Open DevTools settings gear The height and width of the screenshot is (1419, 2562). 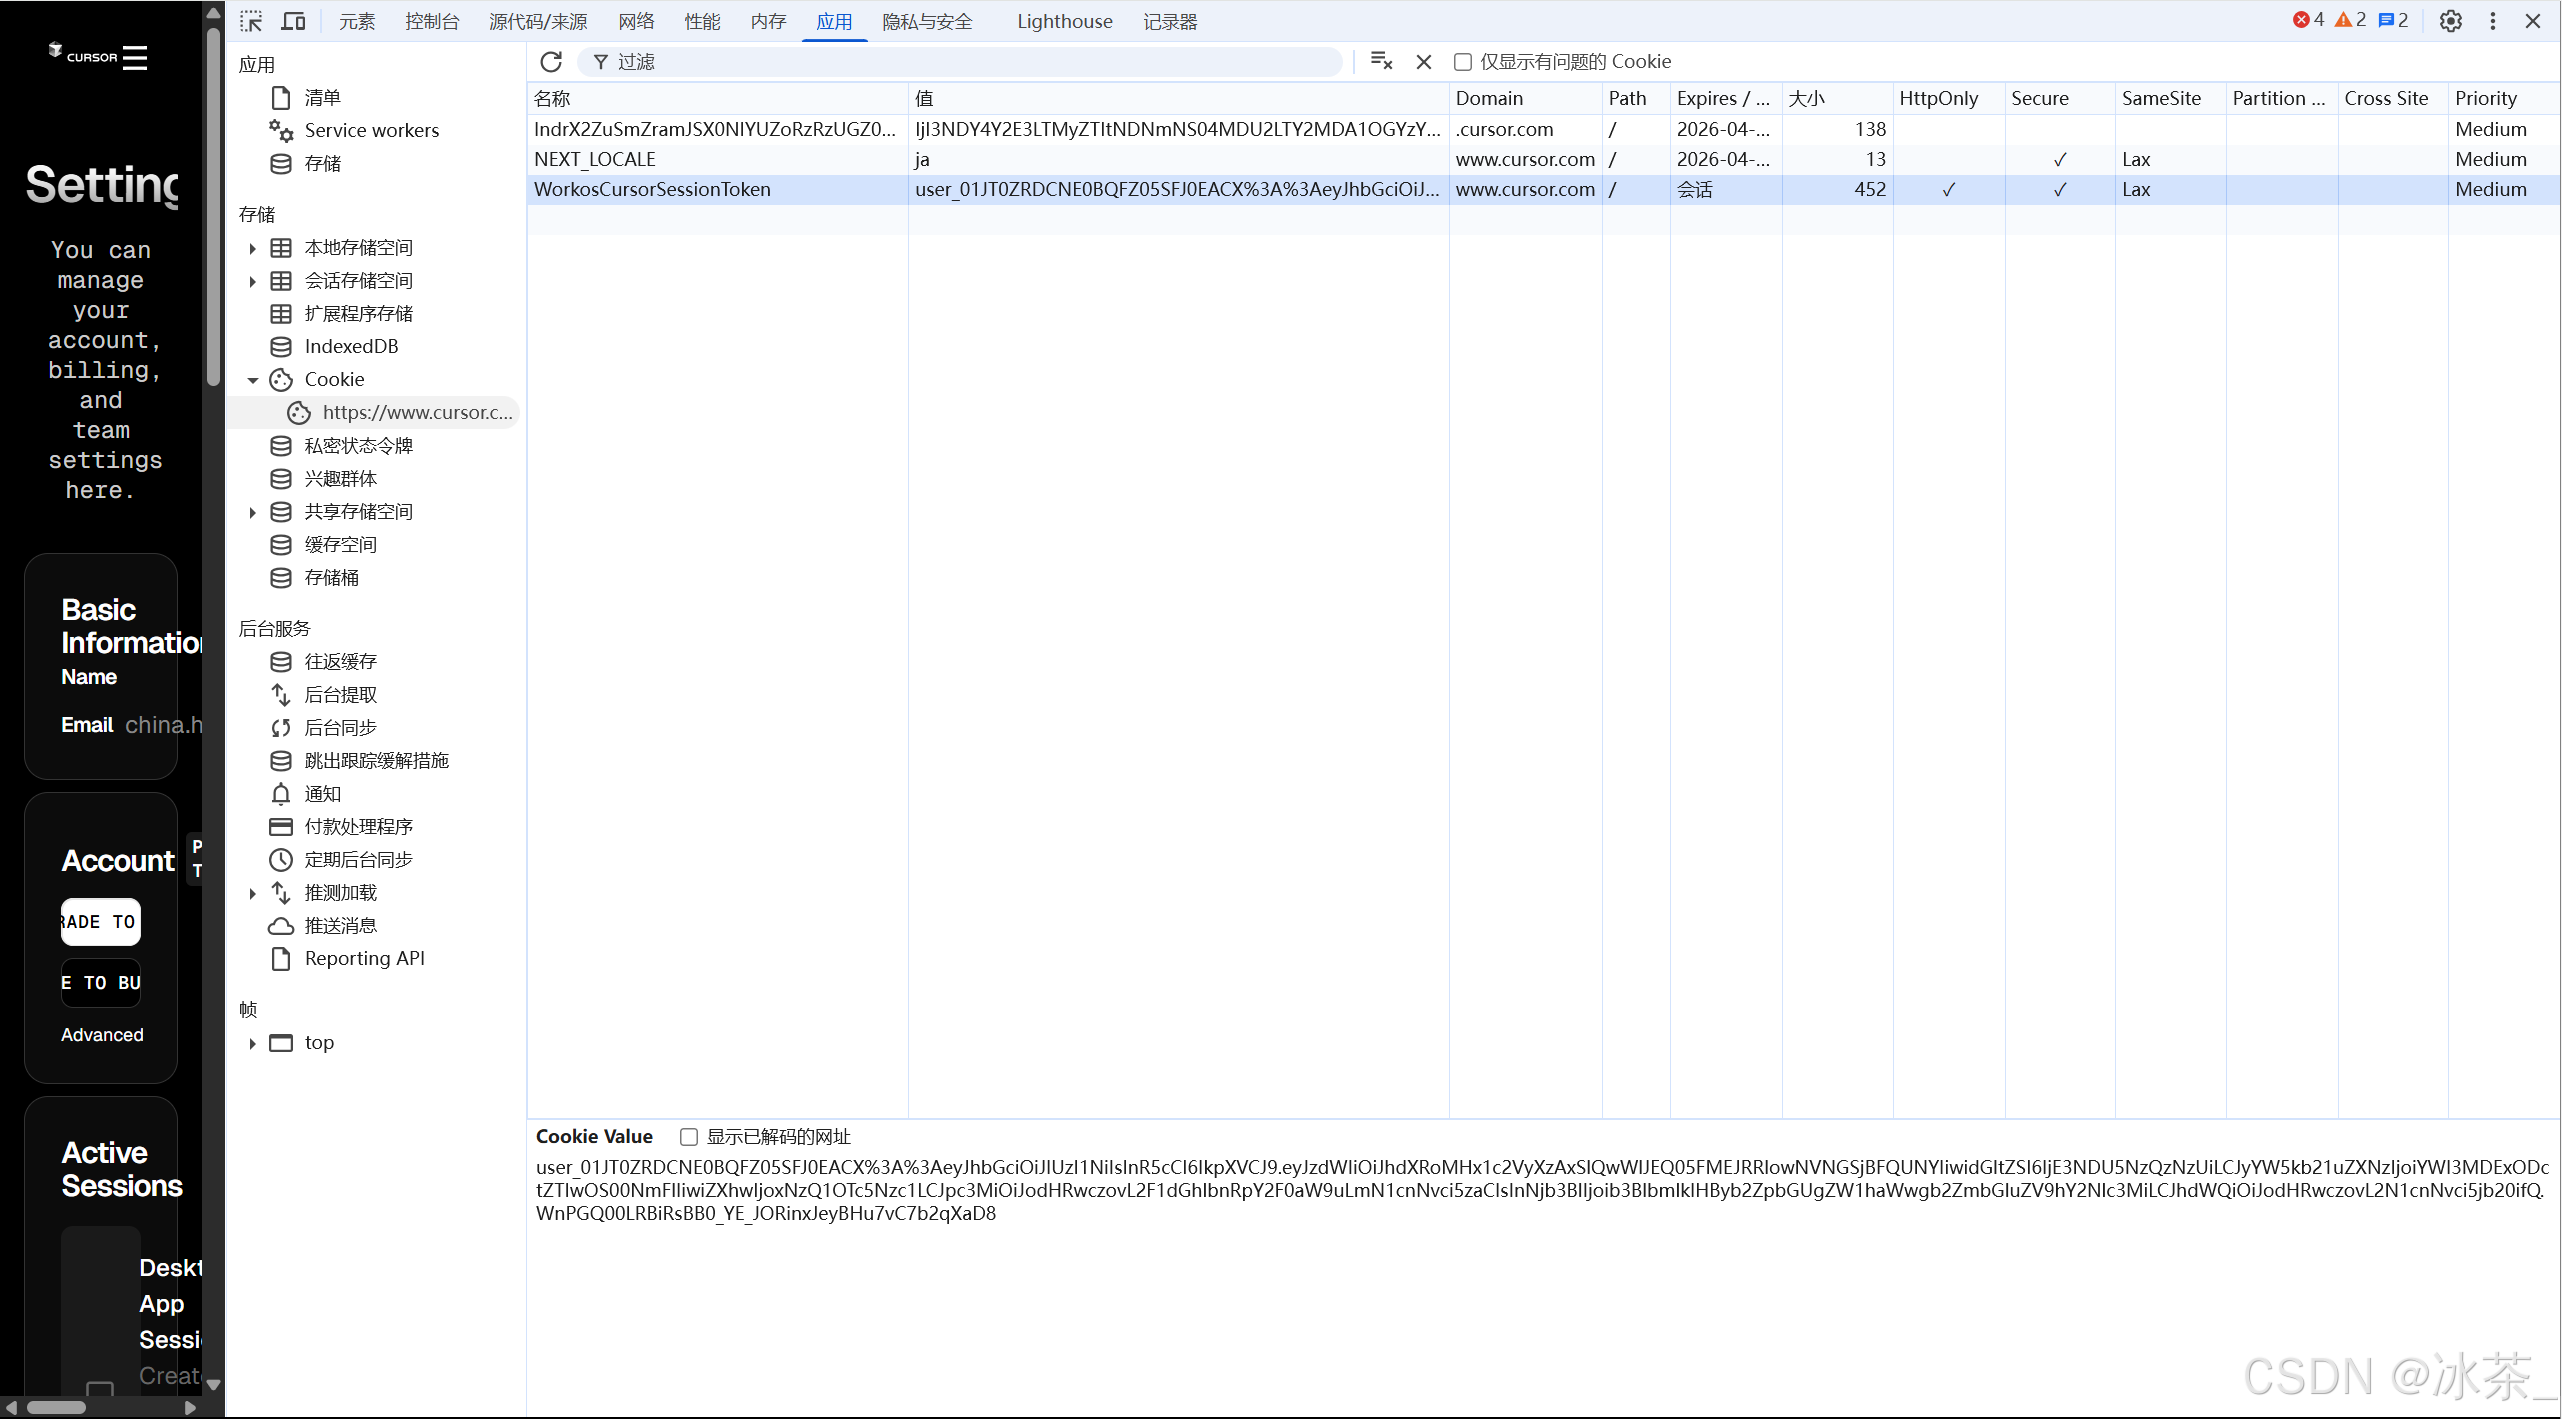[2450, 21]
